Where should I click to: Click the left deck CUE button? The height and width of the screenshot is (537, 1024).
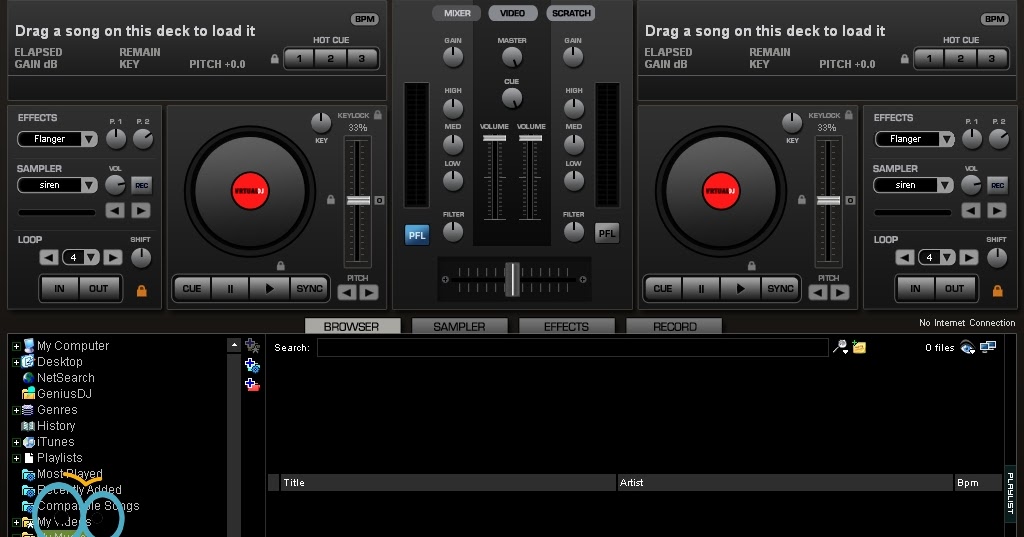point(191,288)
